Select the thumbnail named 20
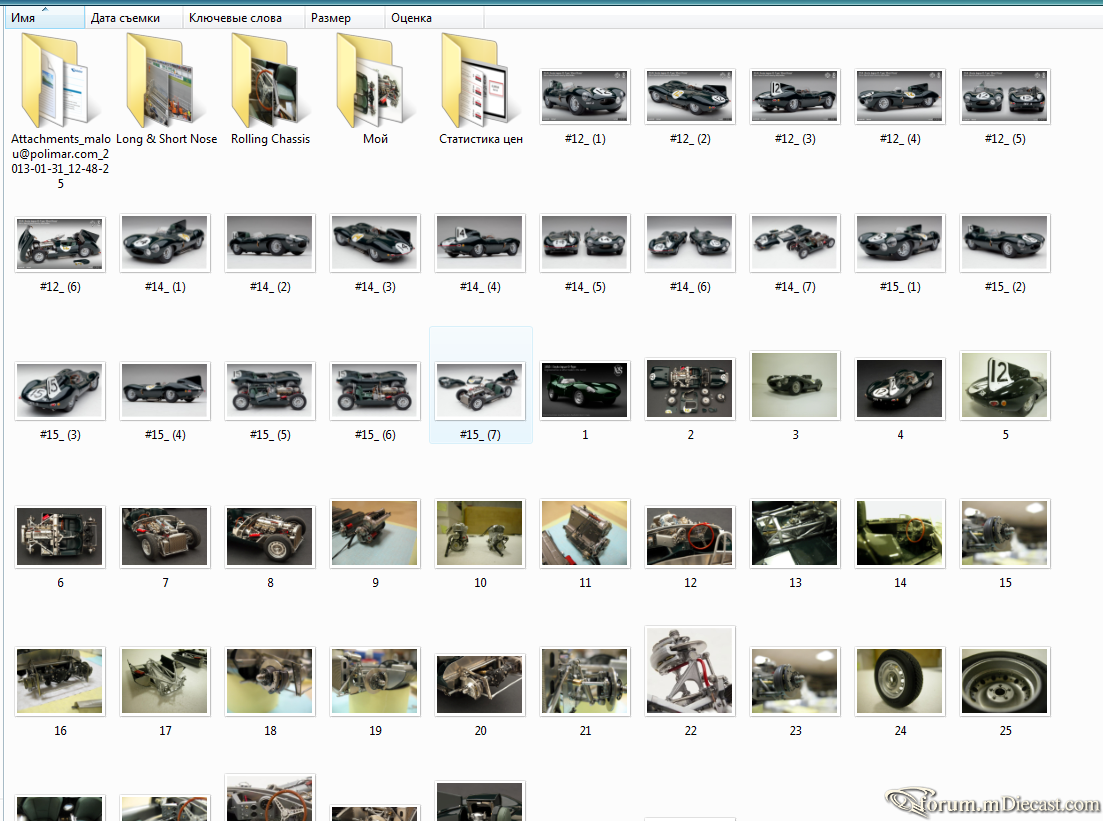This screenshot has height=821, width=1103. tap(480, 685)
